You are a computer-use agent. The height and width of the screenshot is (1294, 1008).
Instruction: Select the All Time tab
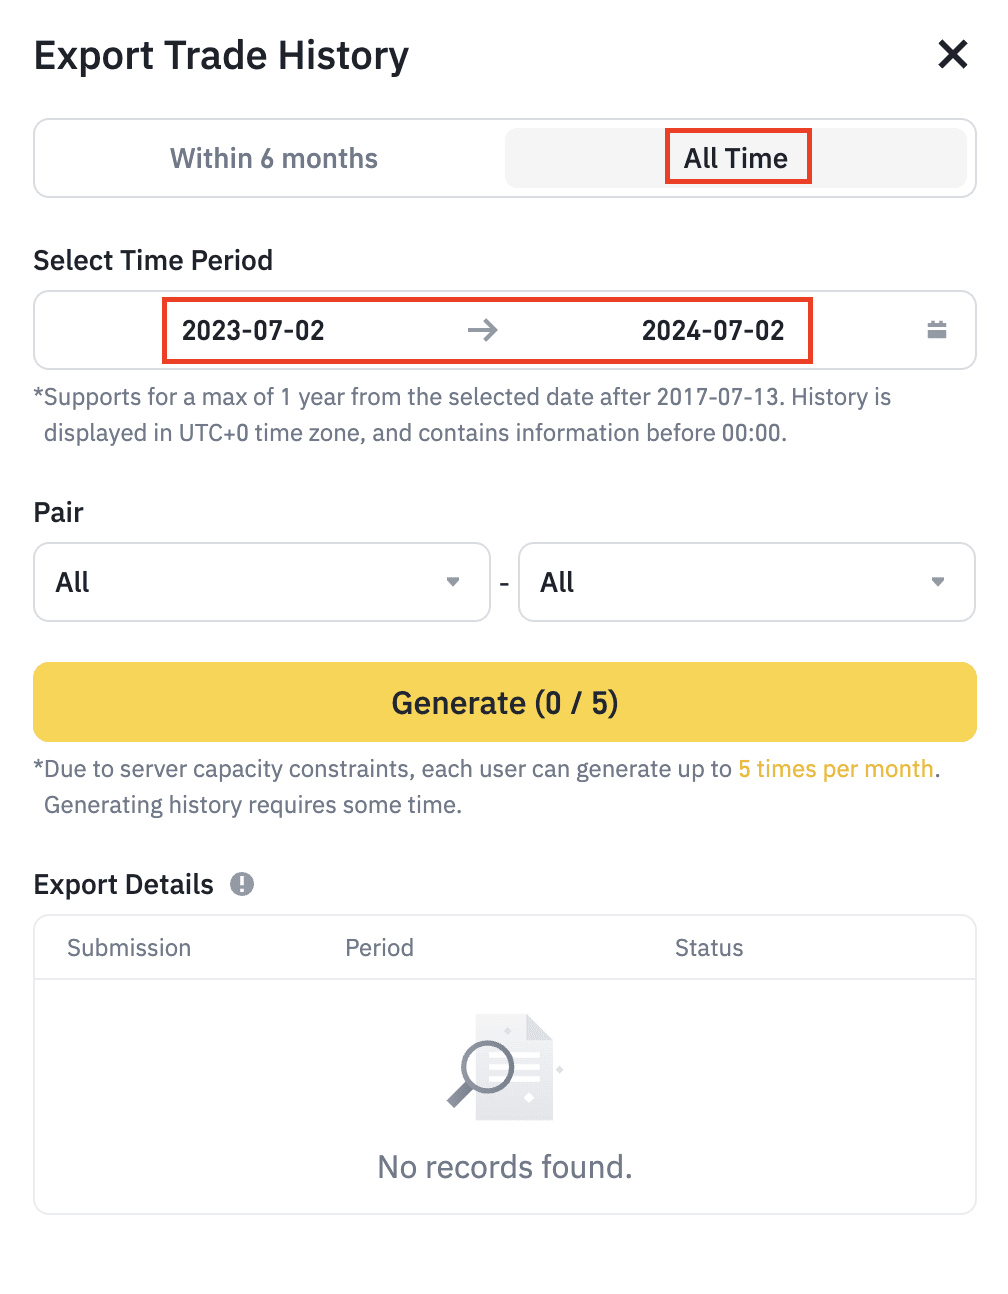tap(736, 158)
